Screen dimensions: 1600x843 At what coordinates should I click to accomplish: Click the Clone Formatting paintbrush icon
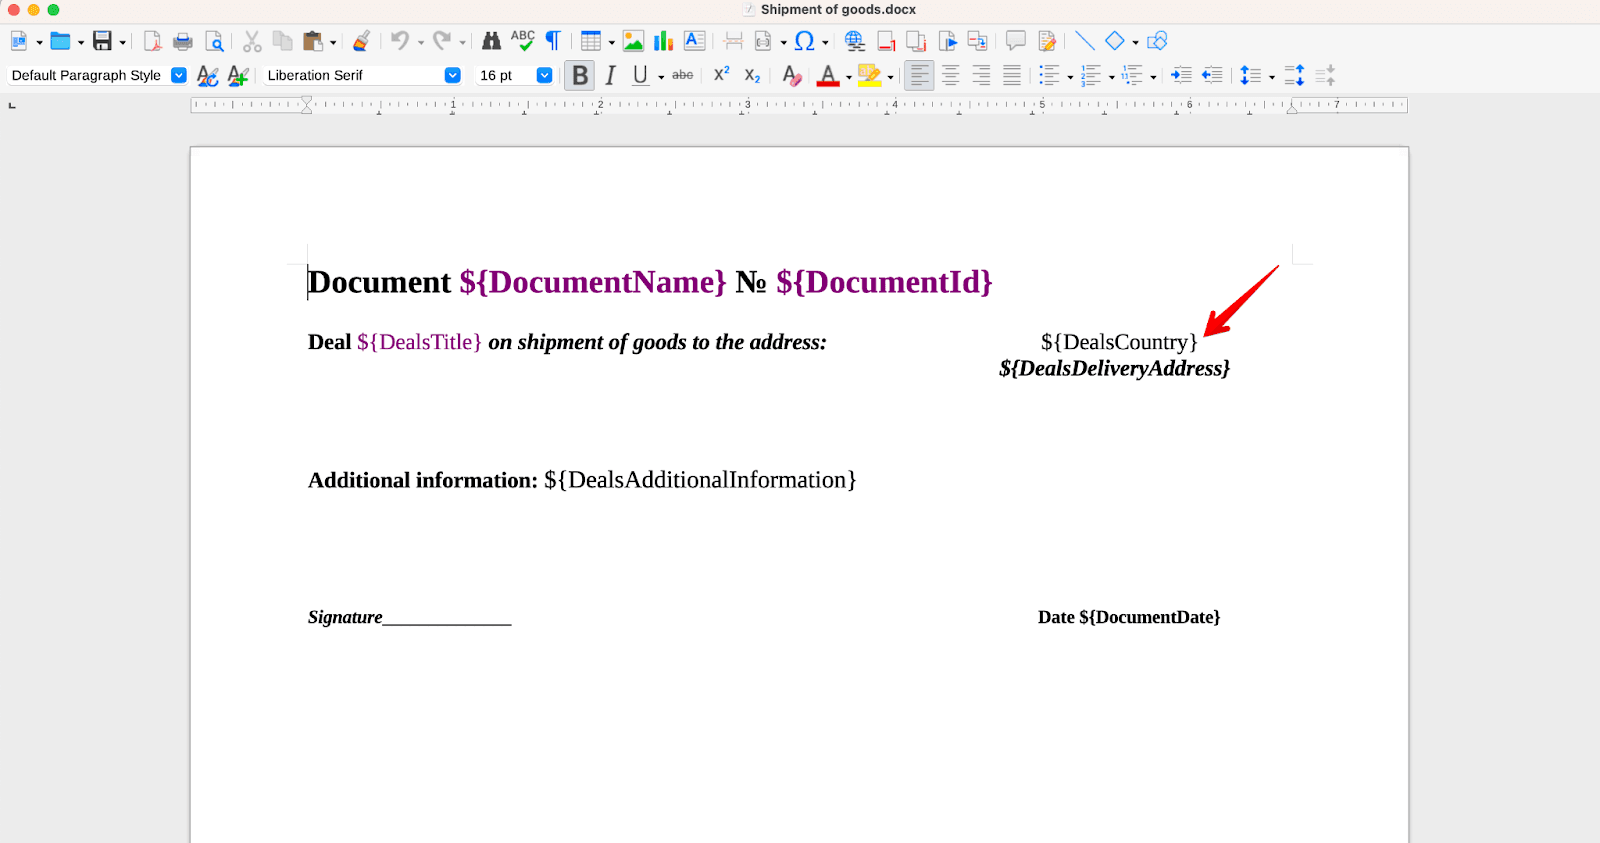click(x=362, y=41)
